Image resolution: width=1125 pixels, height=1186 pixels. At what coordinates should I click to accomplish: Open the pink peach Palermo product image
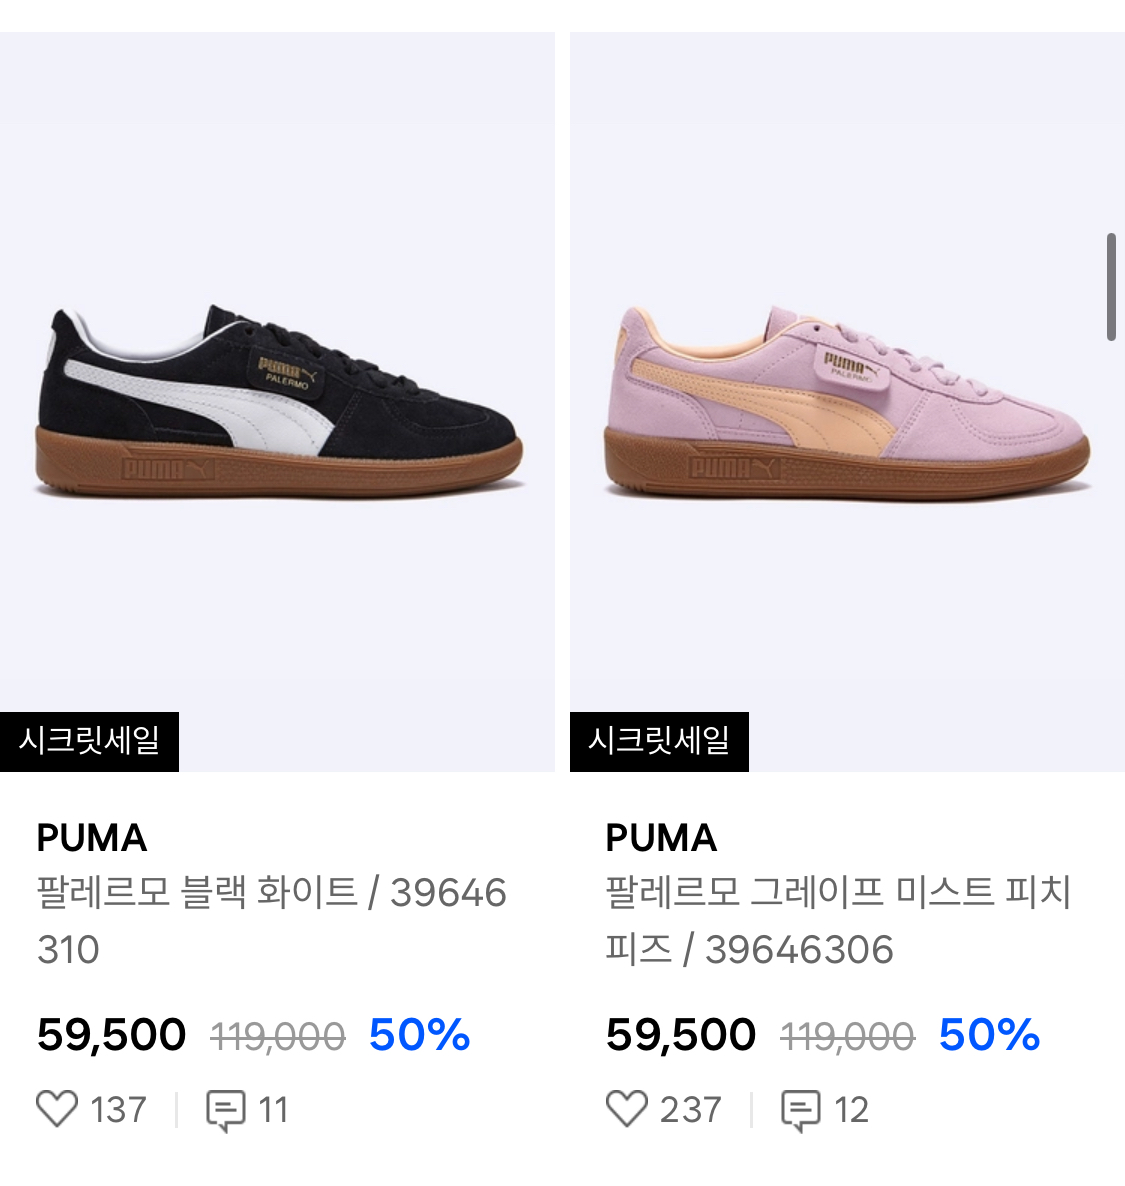tap(847, 402)
